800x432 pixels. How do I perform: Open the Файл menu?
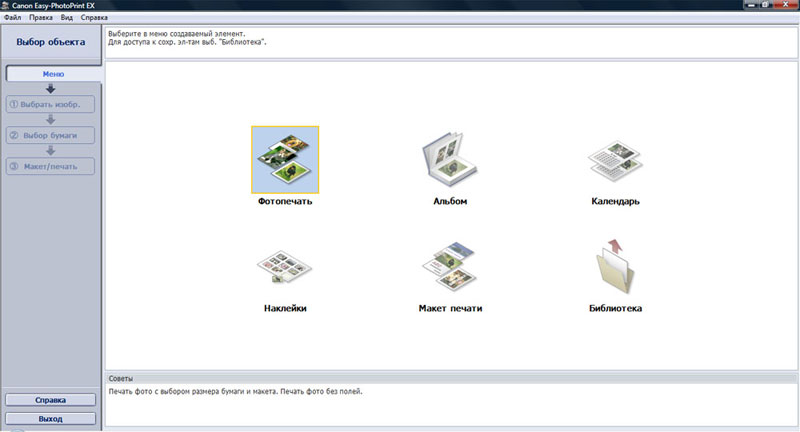click(x=13, y=17)
